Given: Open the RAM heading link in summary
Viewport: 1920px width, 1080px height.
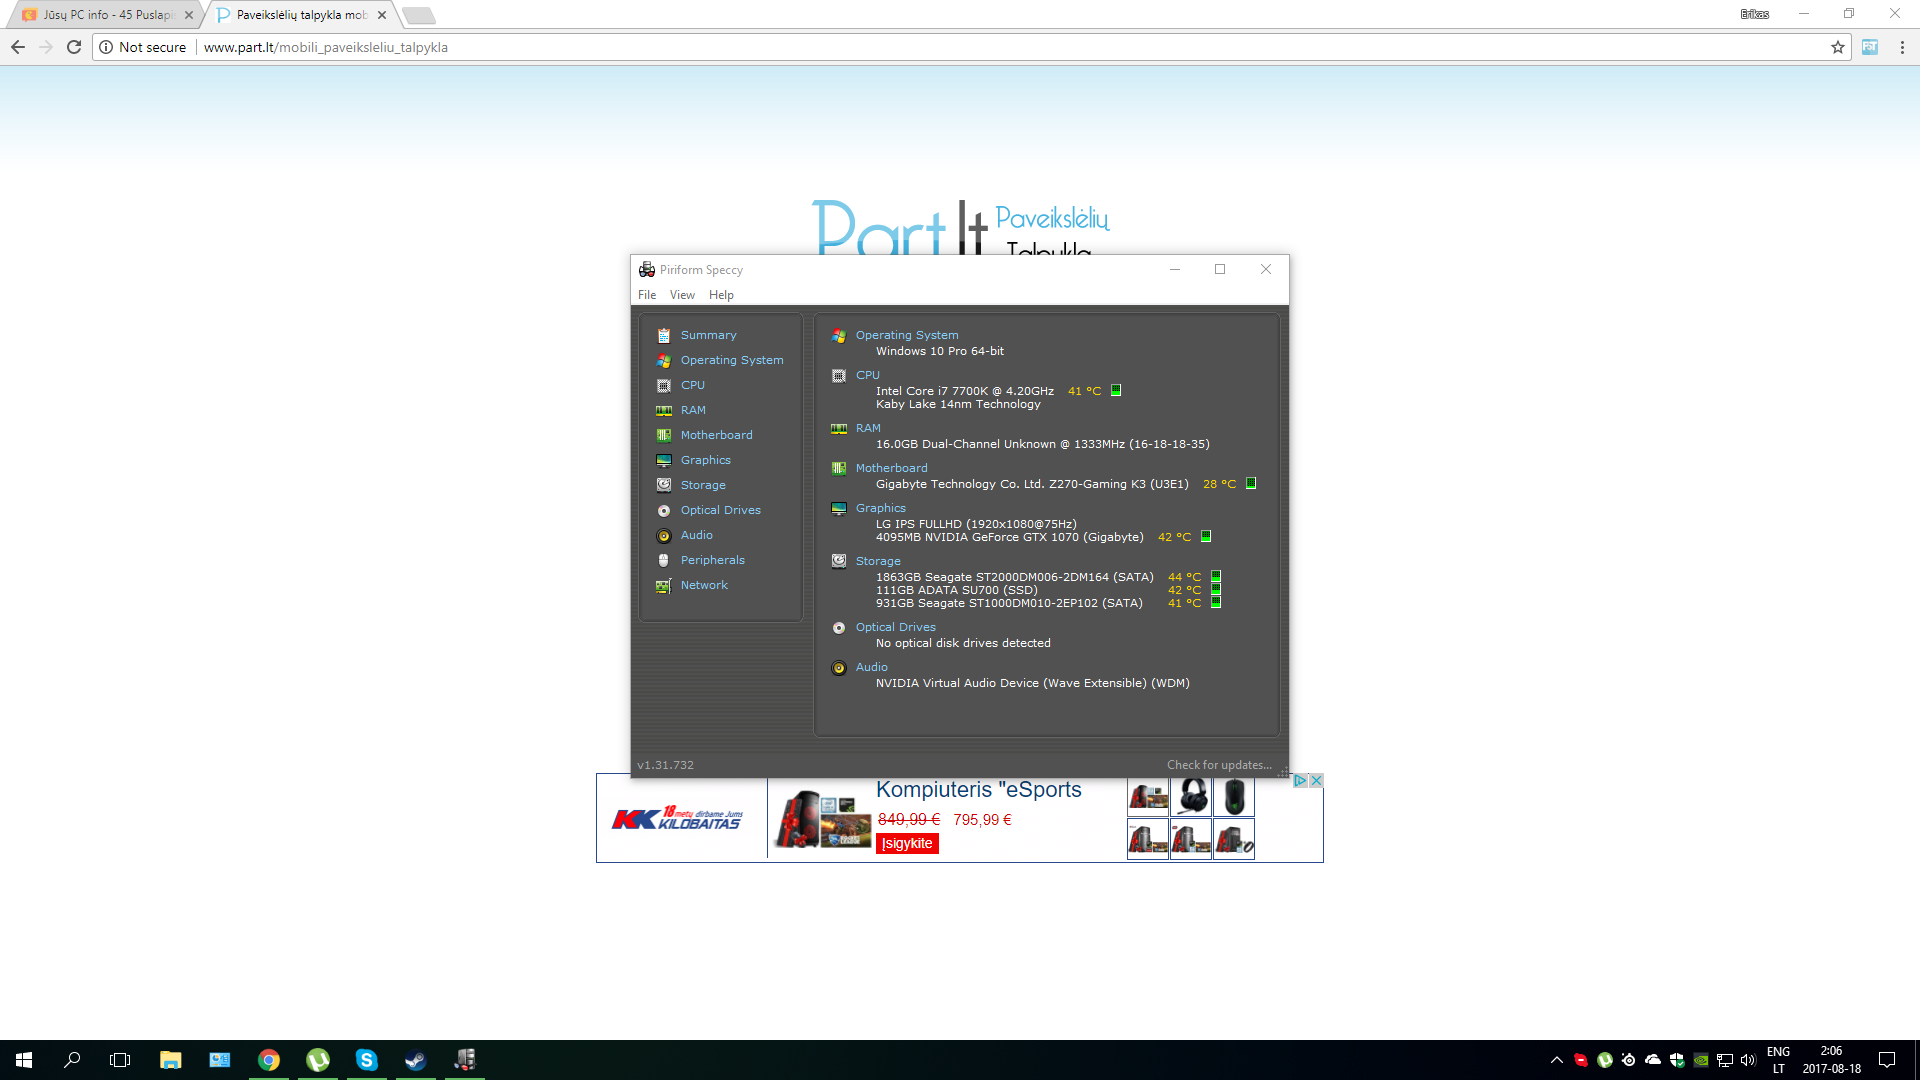Looking at the screenshot, I should (x=868, y=428).
